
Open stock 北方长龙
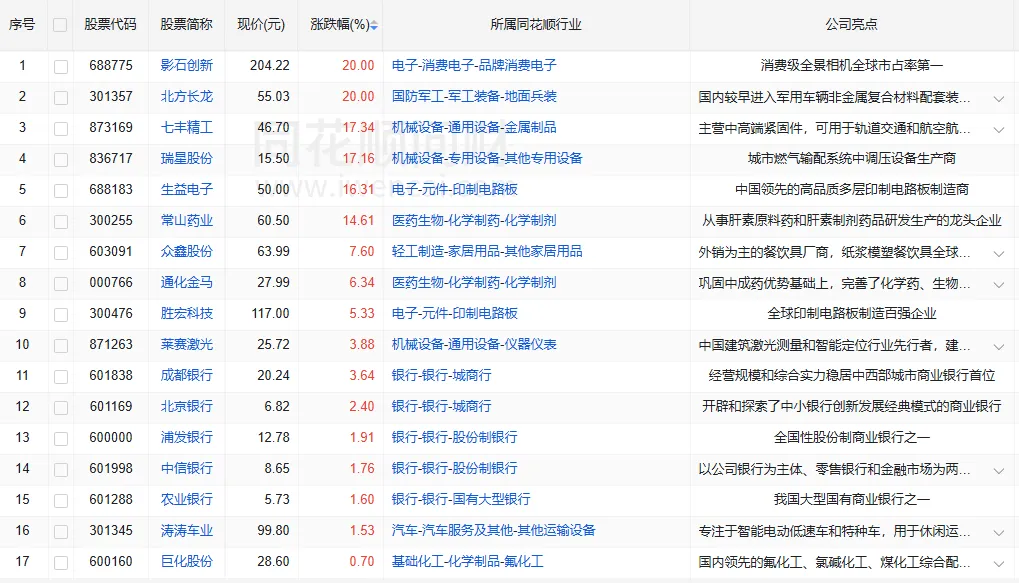coord(187,97)
